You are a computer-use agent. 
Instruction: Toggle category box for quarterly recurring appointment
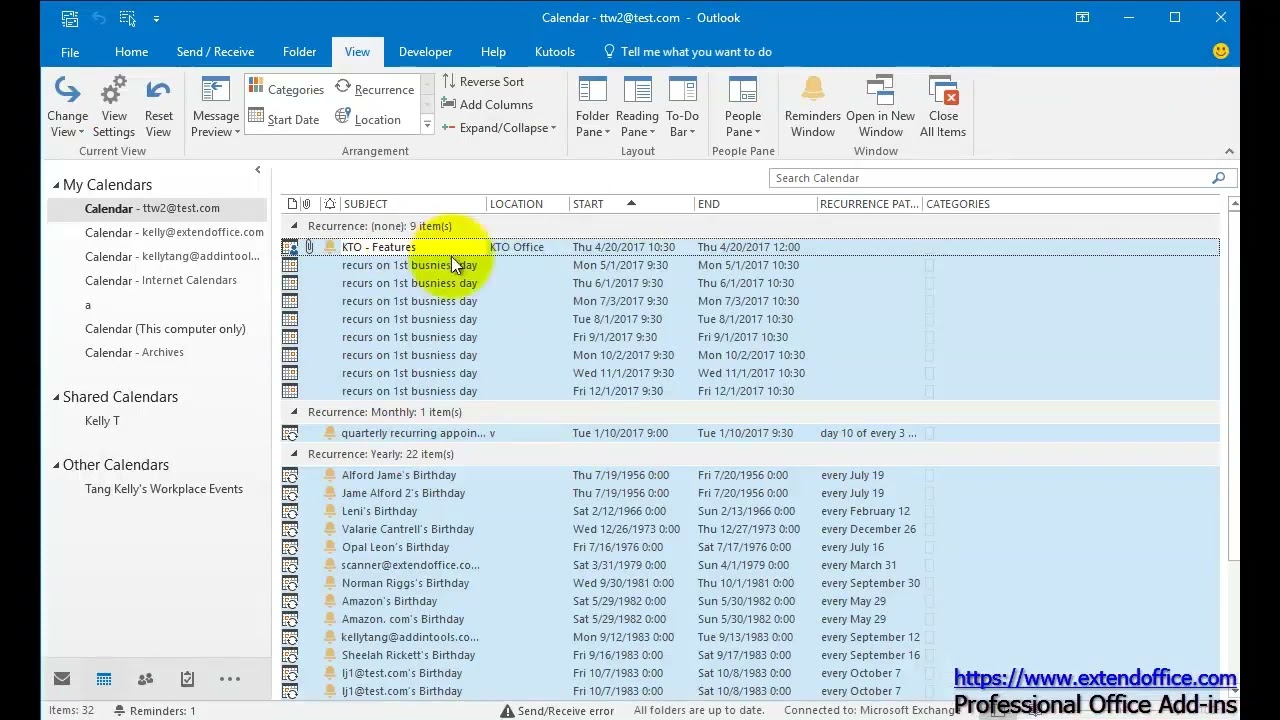coord(929,433)
